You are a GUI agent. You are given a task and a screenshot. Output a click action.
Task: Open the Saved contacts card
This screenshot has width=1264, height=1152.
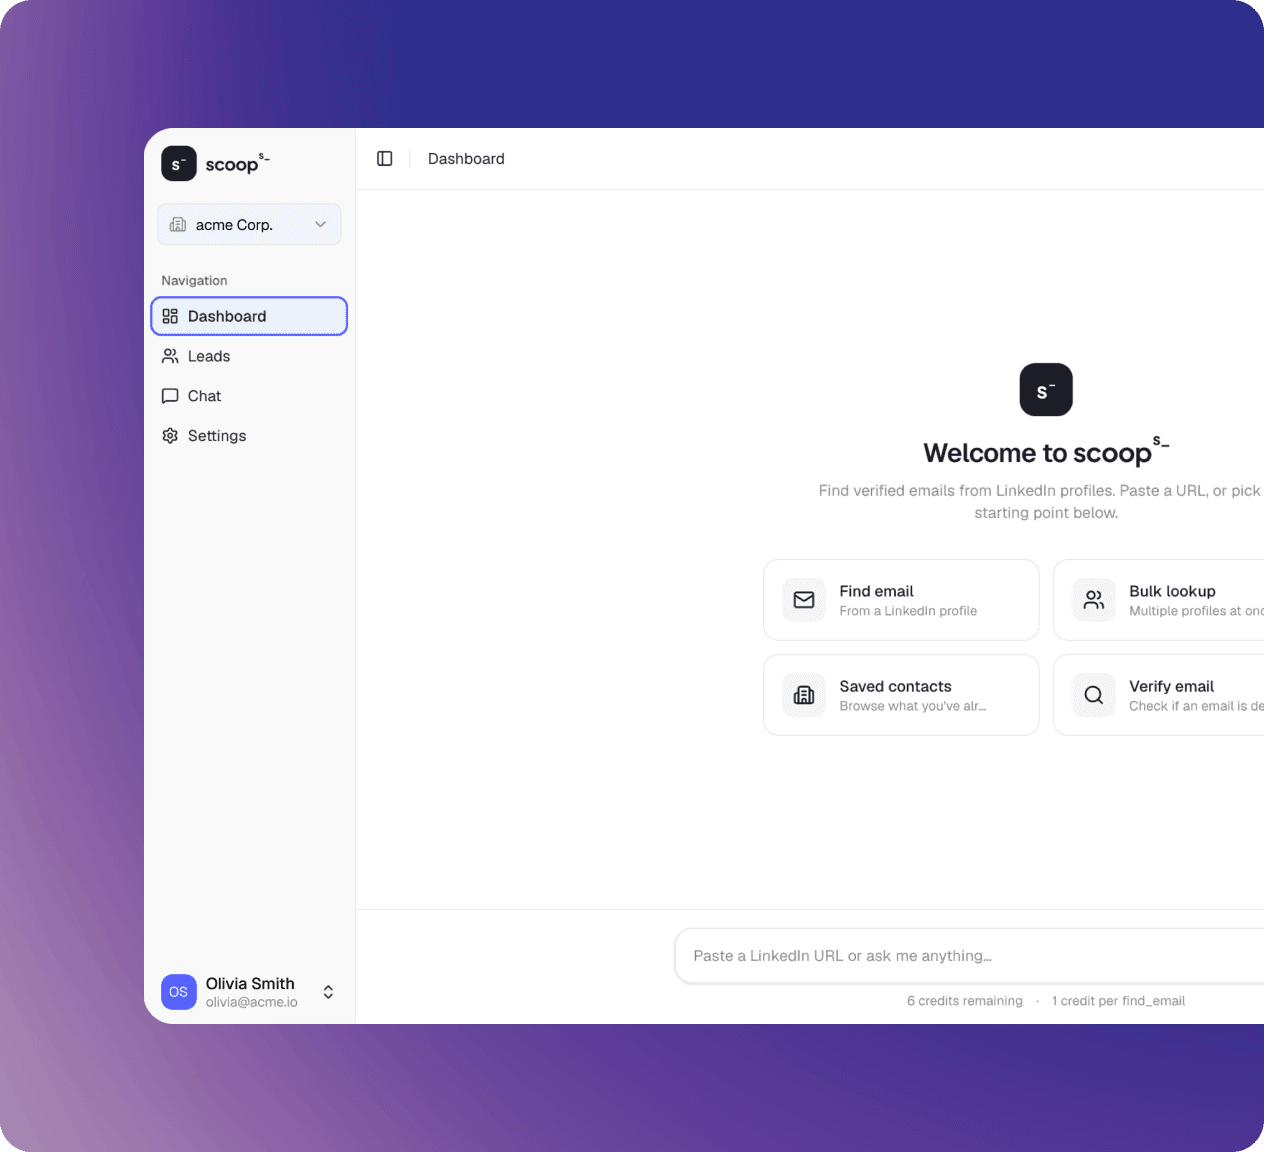coord(901,695)
